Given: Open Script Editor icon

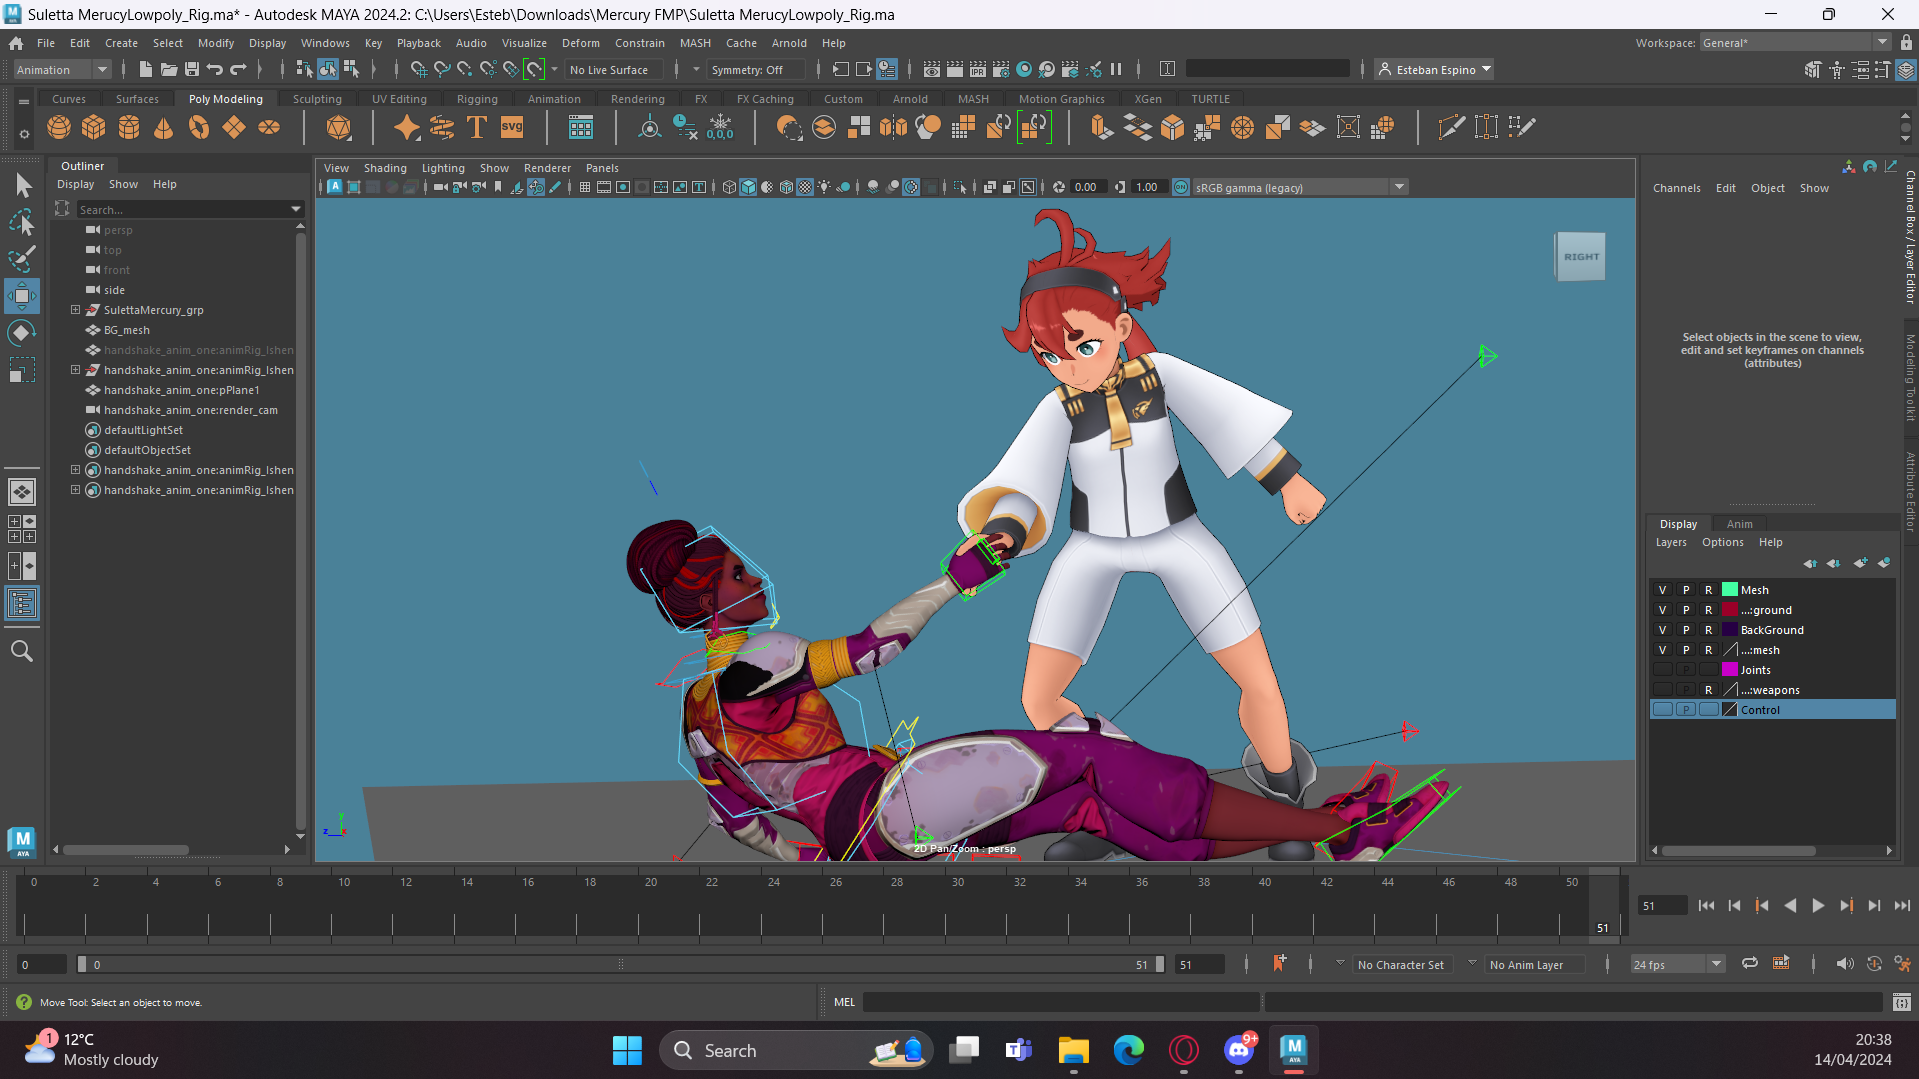Looking at the screenshot, I should pos(1902,1002).
